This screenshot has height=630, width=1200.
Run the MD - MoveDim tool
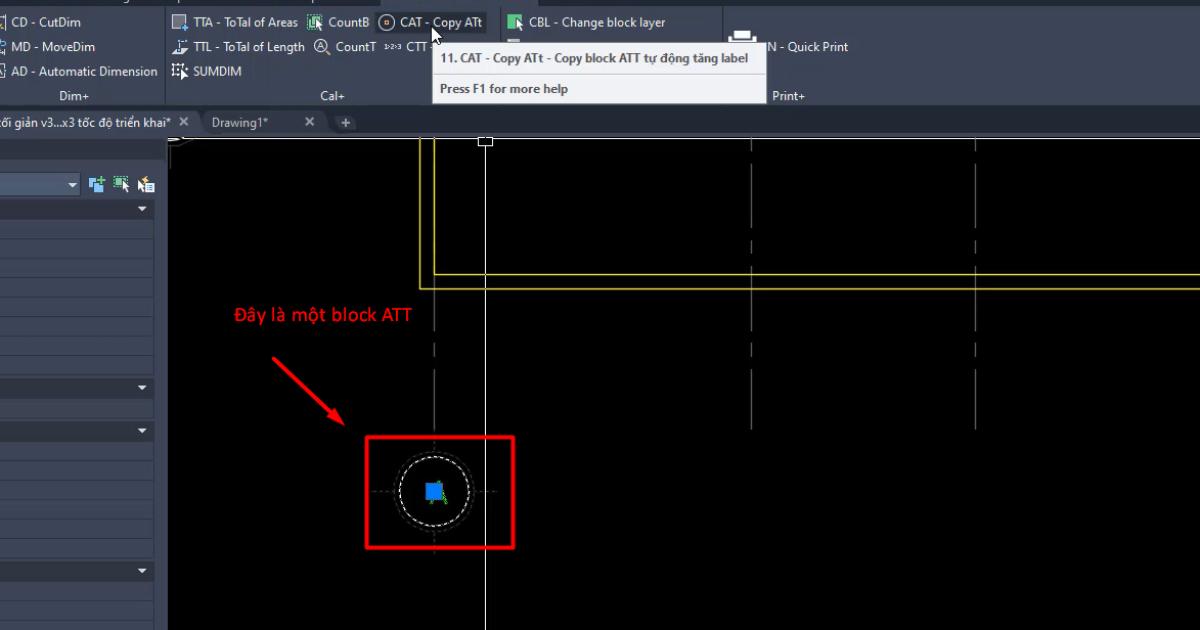click(x=48, y=47)
